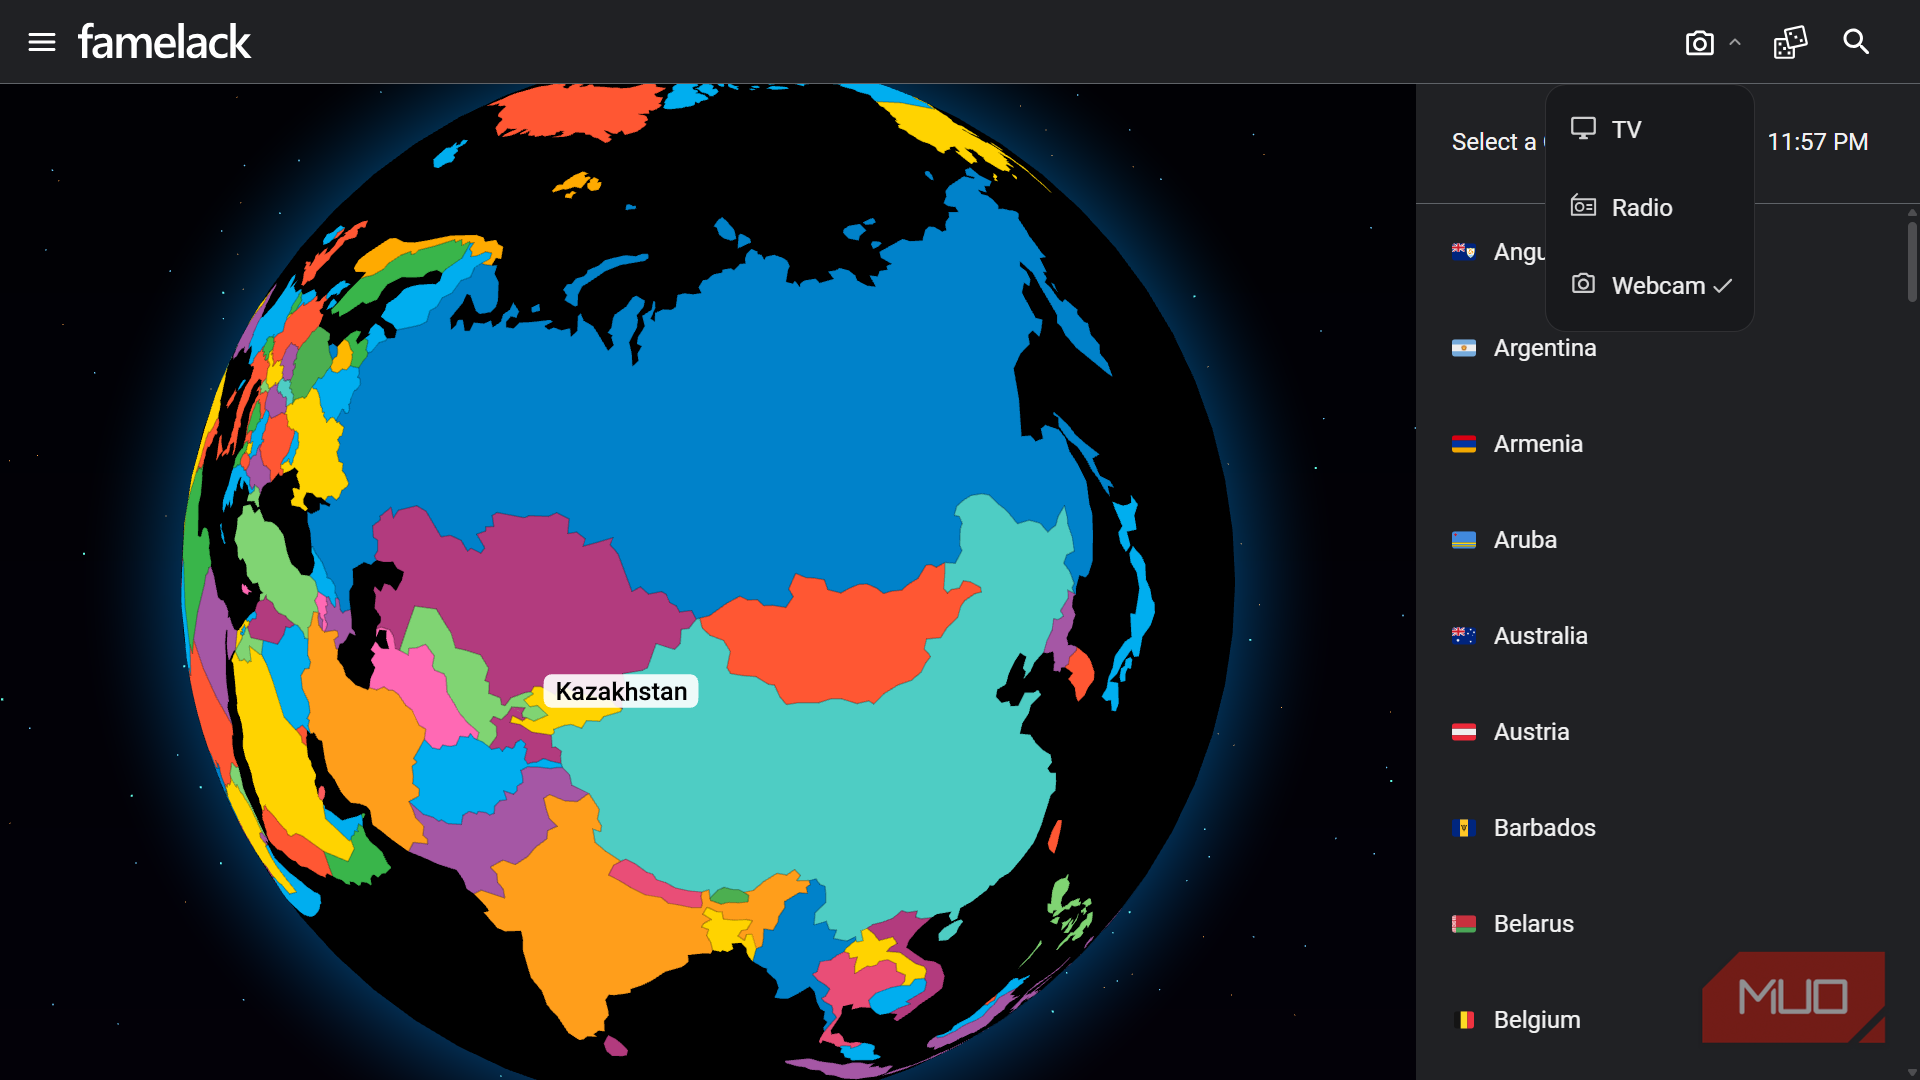The height and width of the screenshot is (1080, 1920).
Task: Click the checkmark beside Webcam
Action: [x=1723, y=286]
